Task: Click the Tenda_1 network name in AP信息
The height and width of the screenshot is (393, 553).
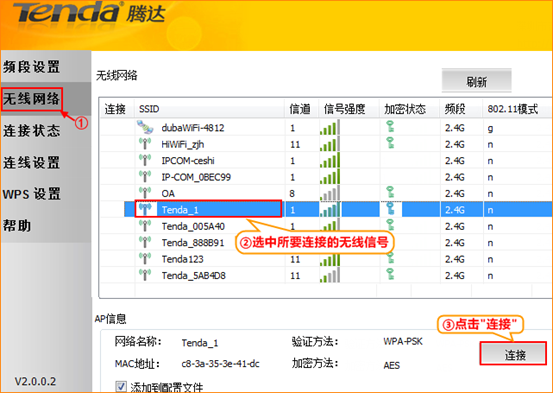Action: point(200,343)
